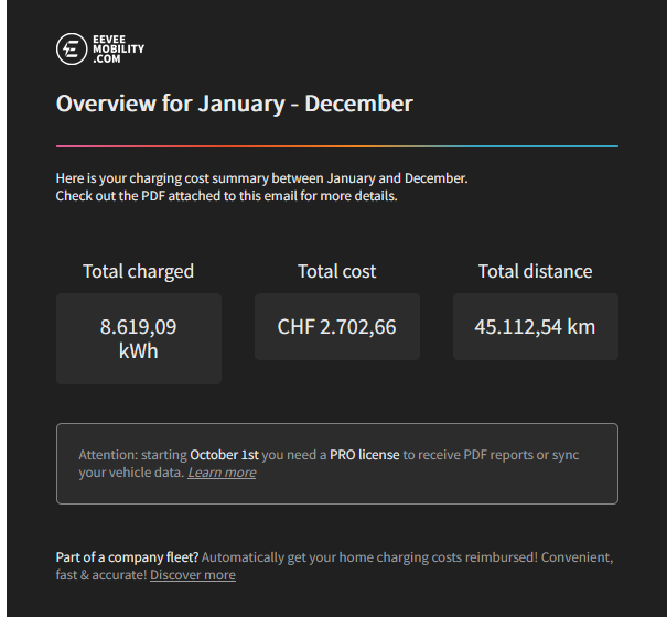The width and height of the screenshot is (670, 618).
Task: Select the CHF 2.702,66 cost card
Action: pyautogui.click(x=337, y=327)
